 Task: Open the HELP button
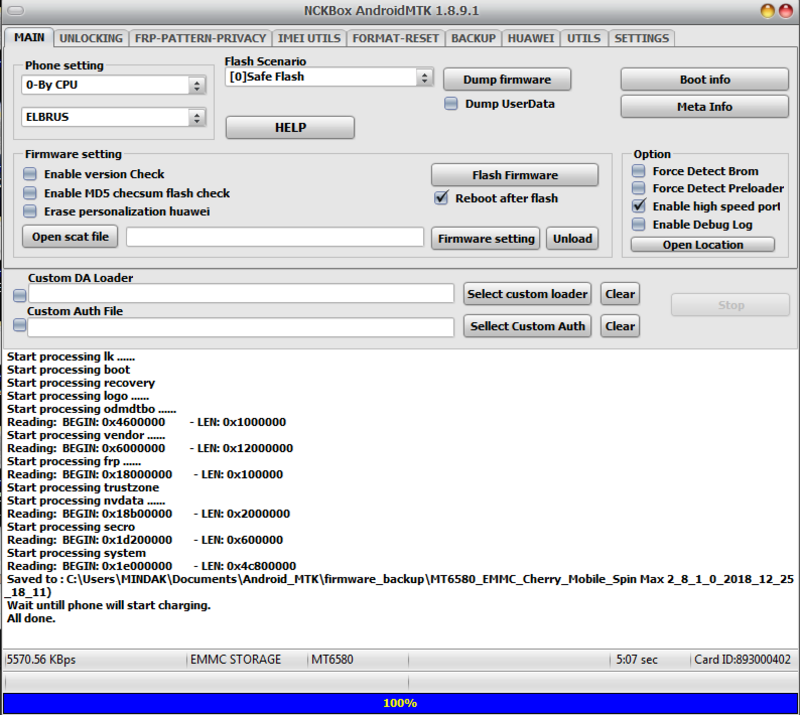click(x=290, y=128)
